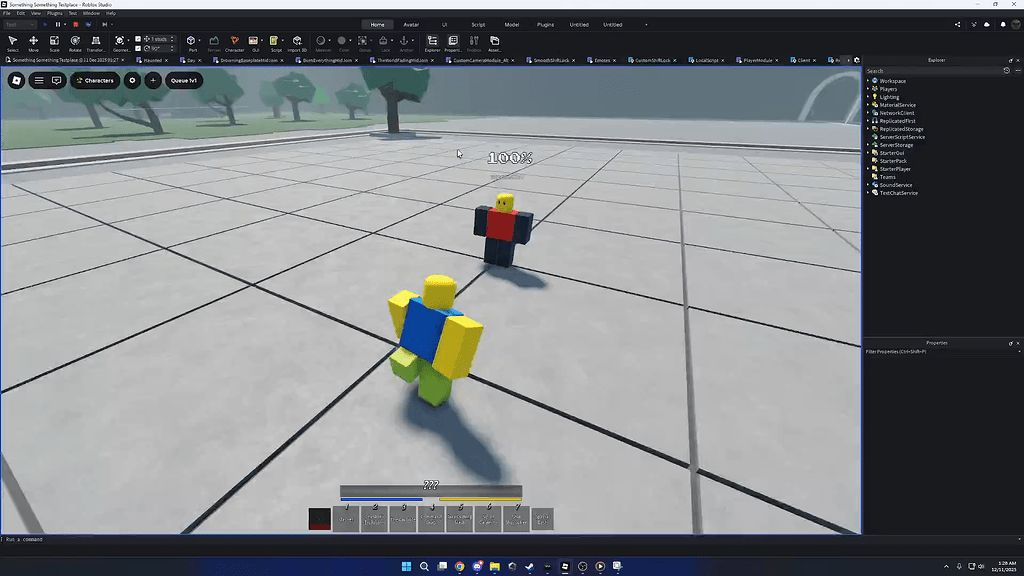Click the blue health bar segment
This screenshot has height=576, width=1024.
[380, 498]
